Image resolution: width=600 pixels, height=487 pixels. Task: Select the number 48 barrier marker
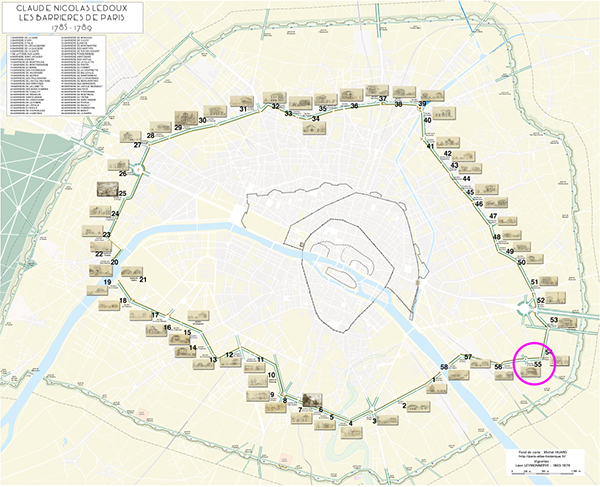coord(497,236)
